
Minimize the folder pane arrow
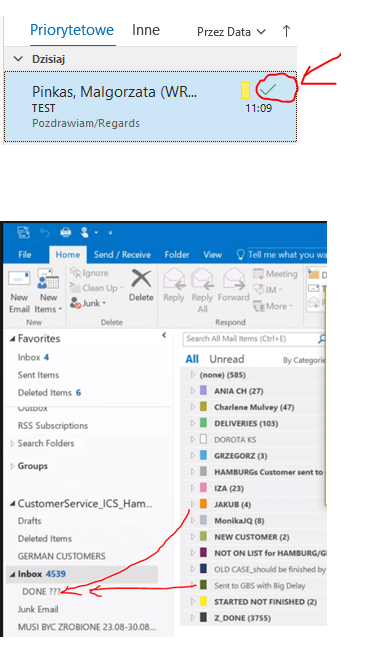(x=164, y=335)
